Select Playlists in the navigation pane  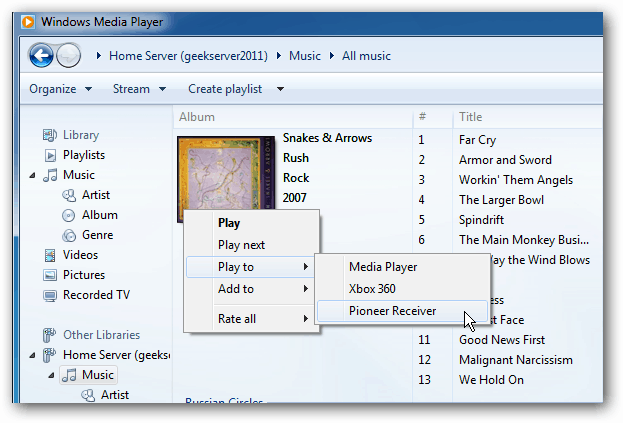pos(84,155)
